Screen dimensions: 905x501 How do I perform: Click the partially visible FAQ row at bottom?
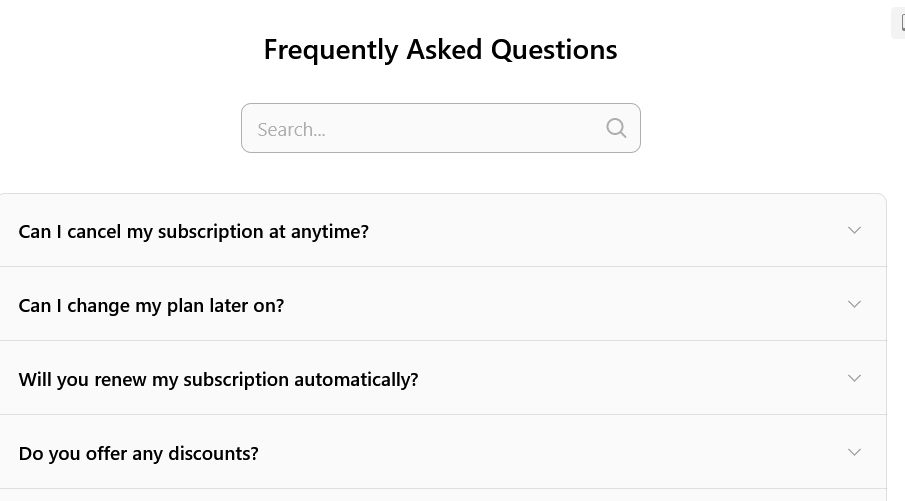tap(440, 495)
